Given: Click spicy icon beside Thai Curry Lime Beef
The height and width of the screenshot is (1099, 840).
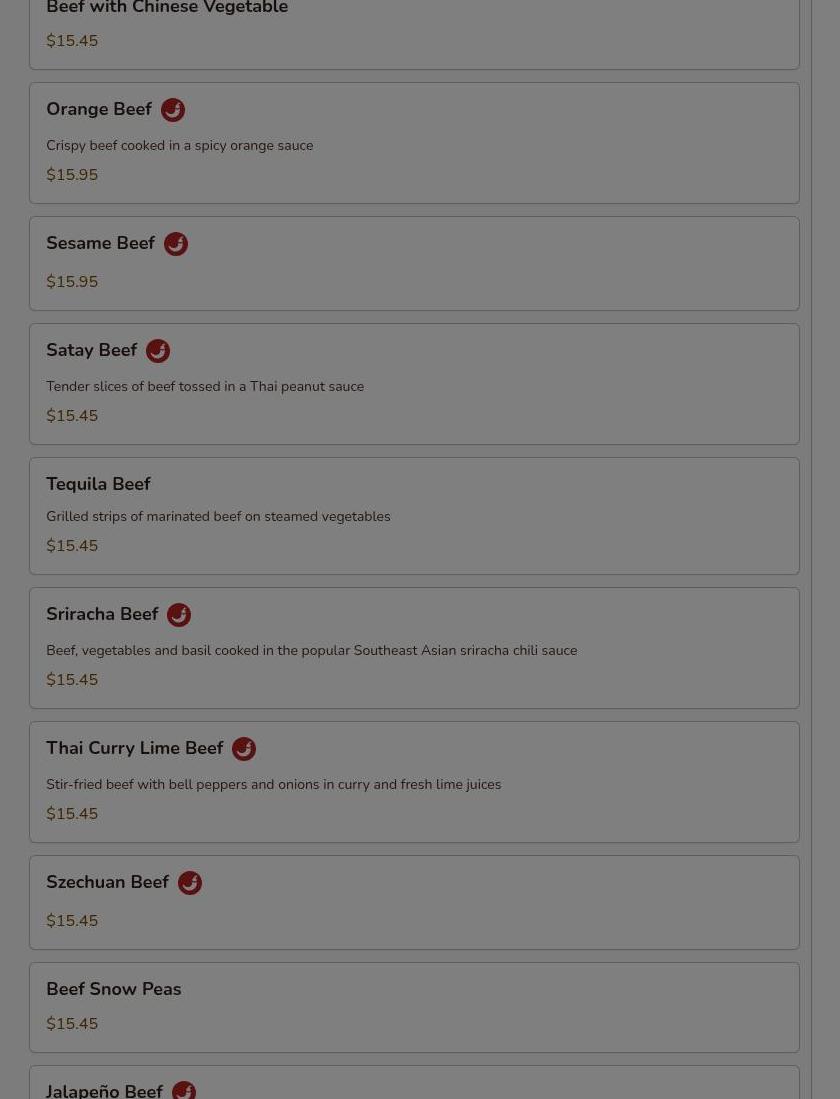Looking at the screenshot, I should (x=244, y=749).
